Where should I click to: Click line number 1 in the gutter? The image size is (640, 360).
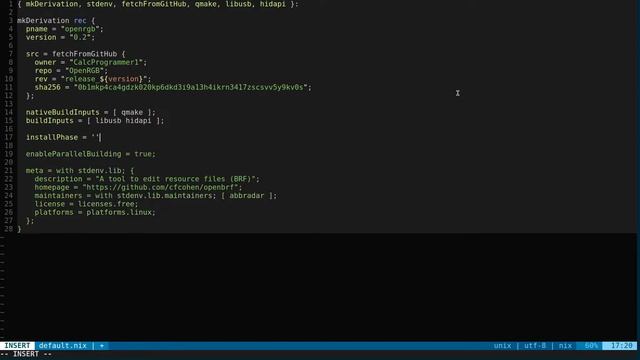(x=11, y=4)
